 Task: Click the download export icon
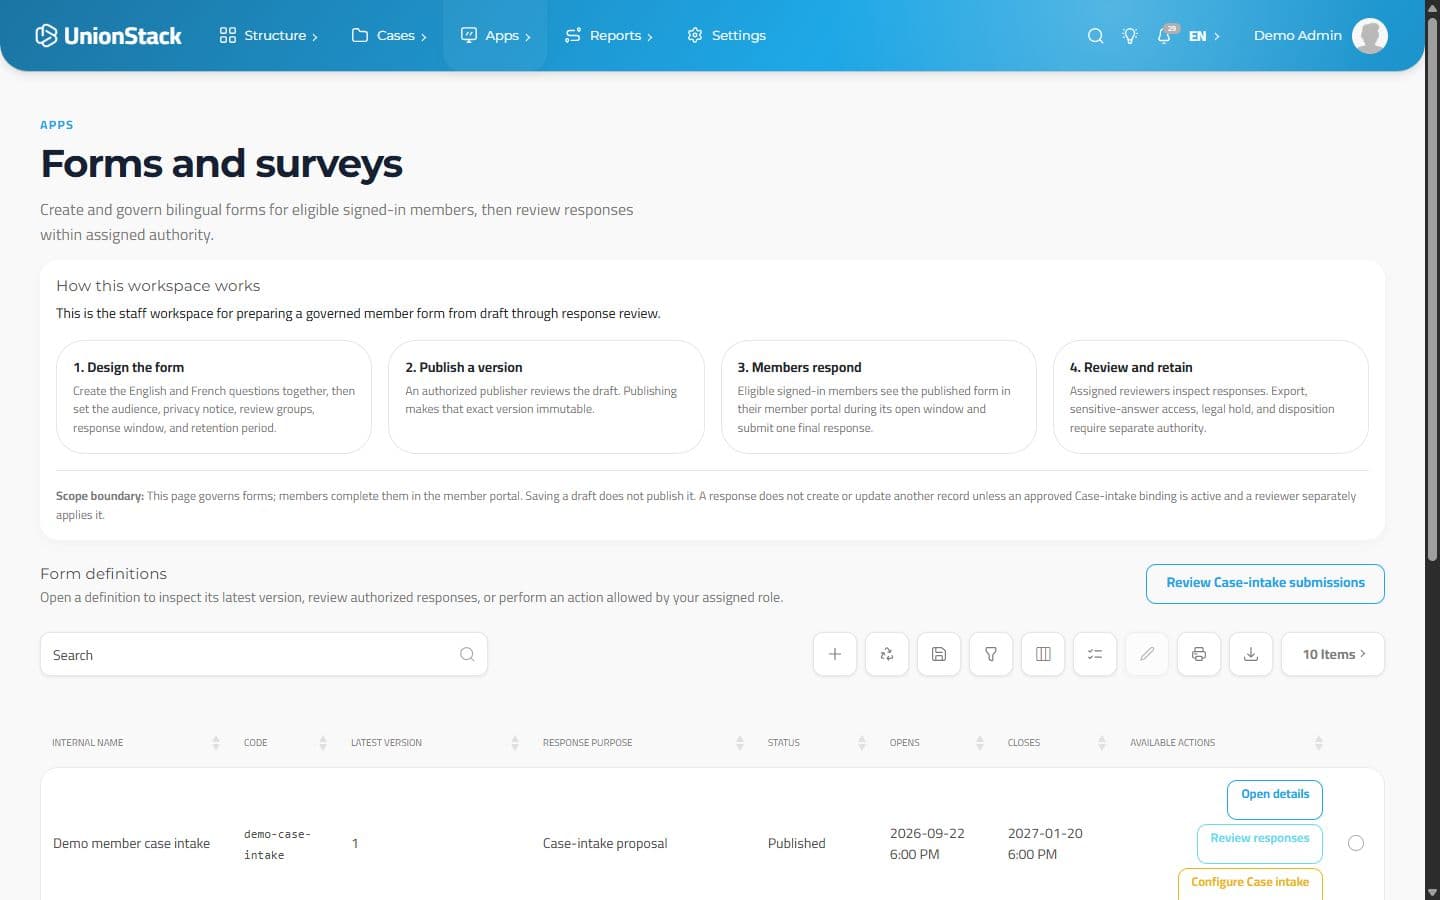[1251, 654]
